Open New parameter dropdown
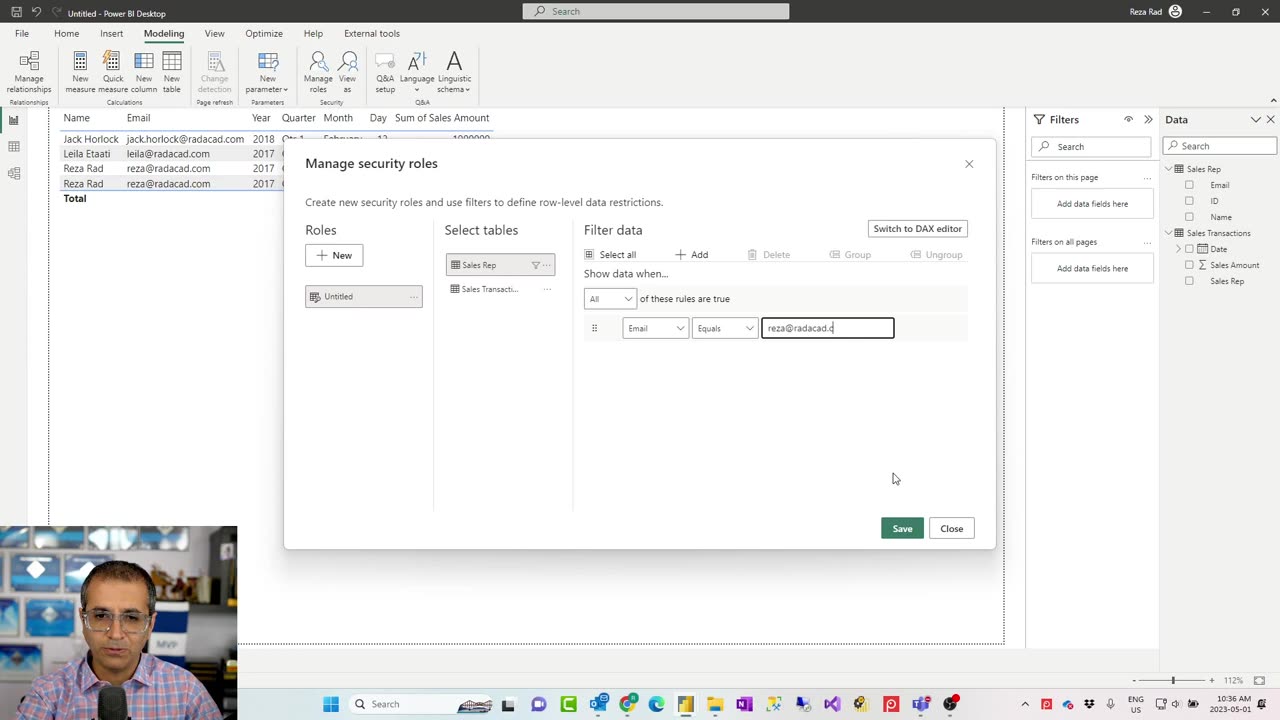1280x720 pixels. [268, 72]
